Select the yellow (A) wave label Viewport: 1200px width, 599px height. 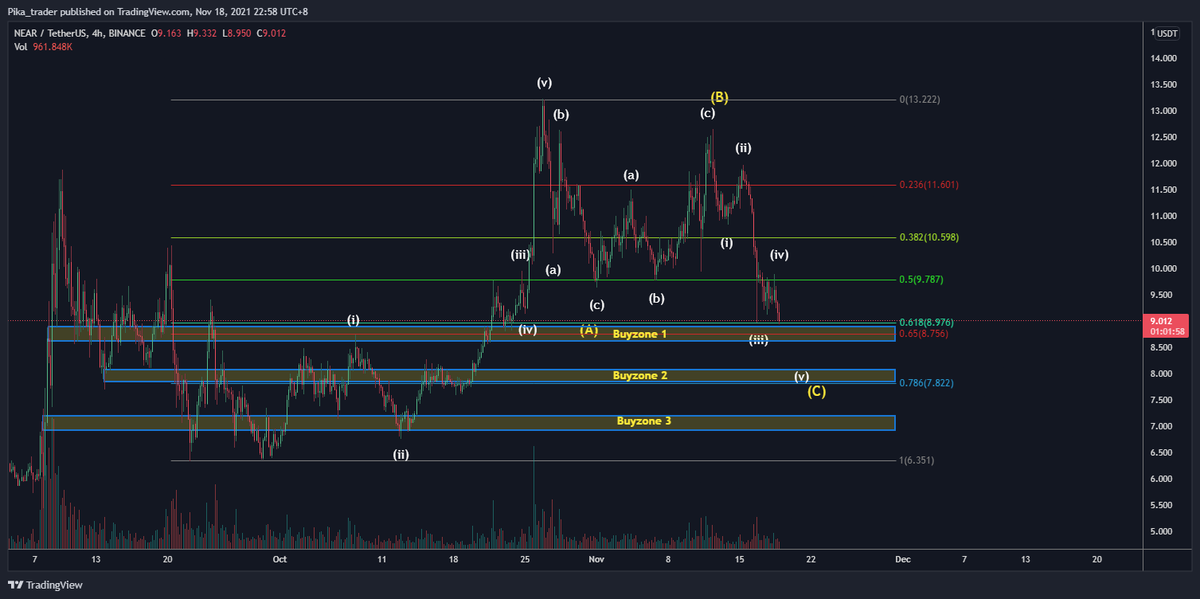[x=589, y=329]
